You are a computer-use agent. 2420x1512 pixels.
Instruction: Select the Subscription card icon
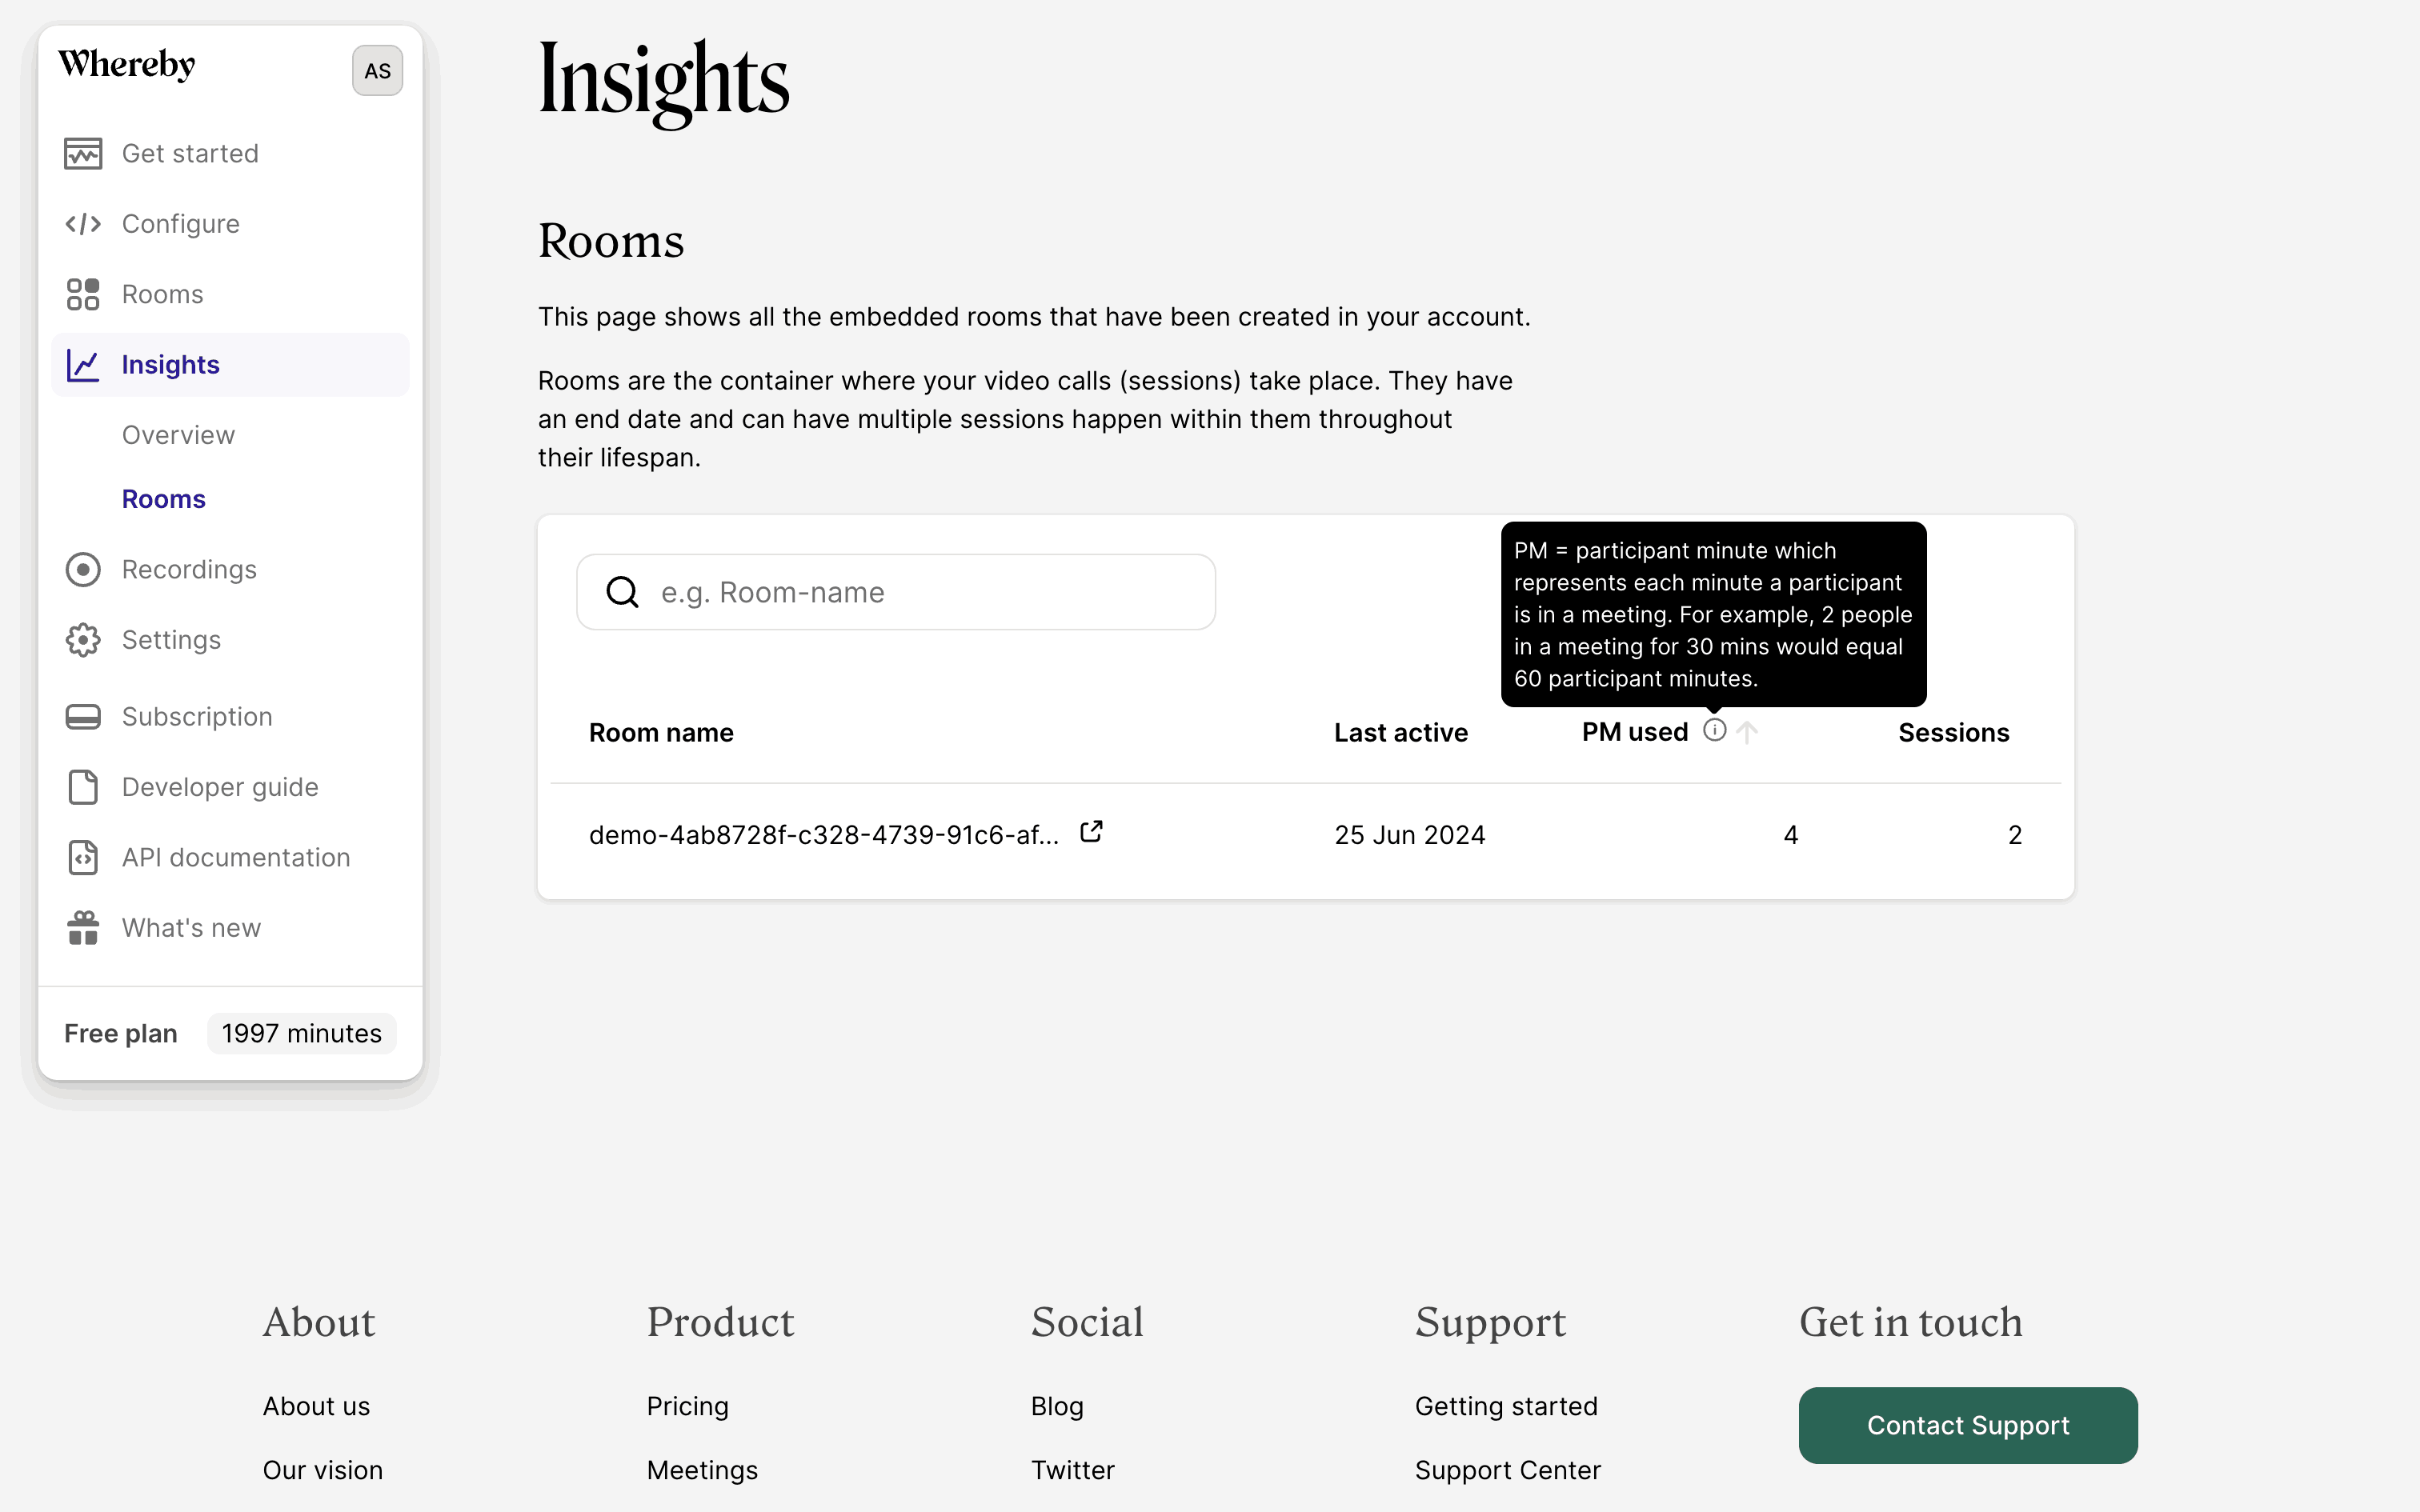coord(83,716)
